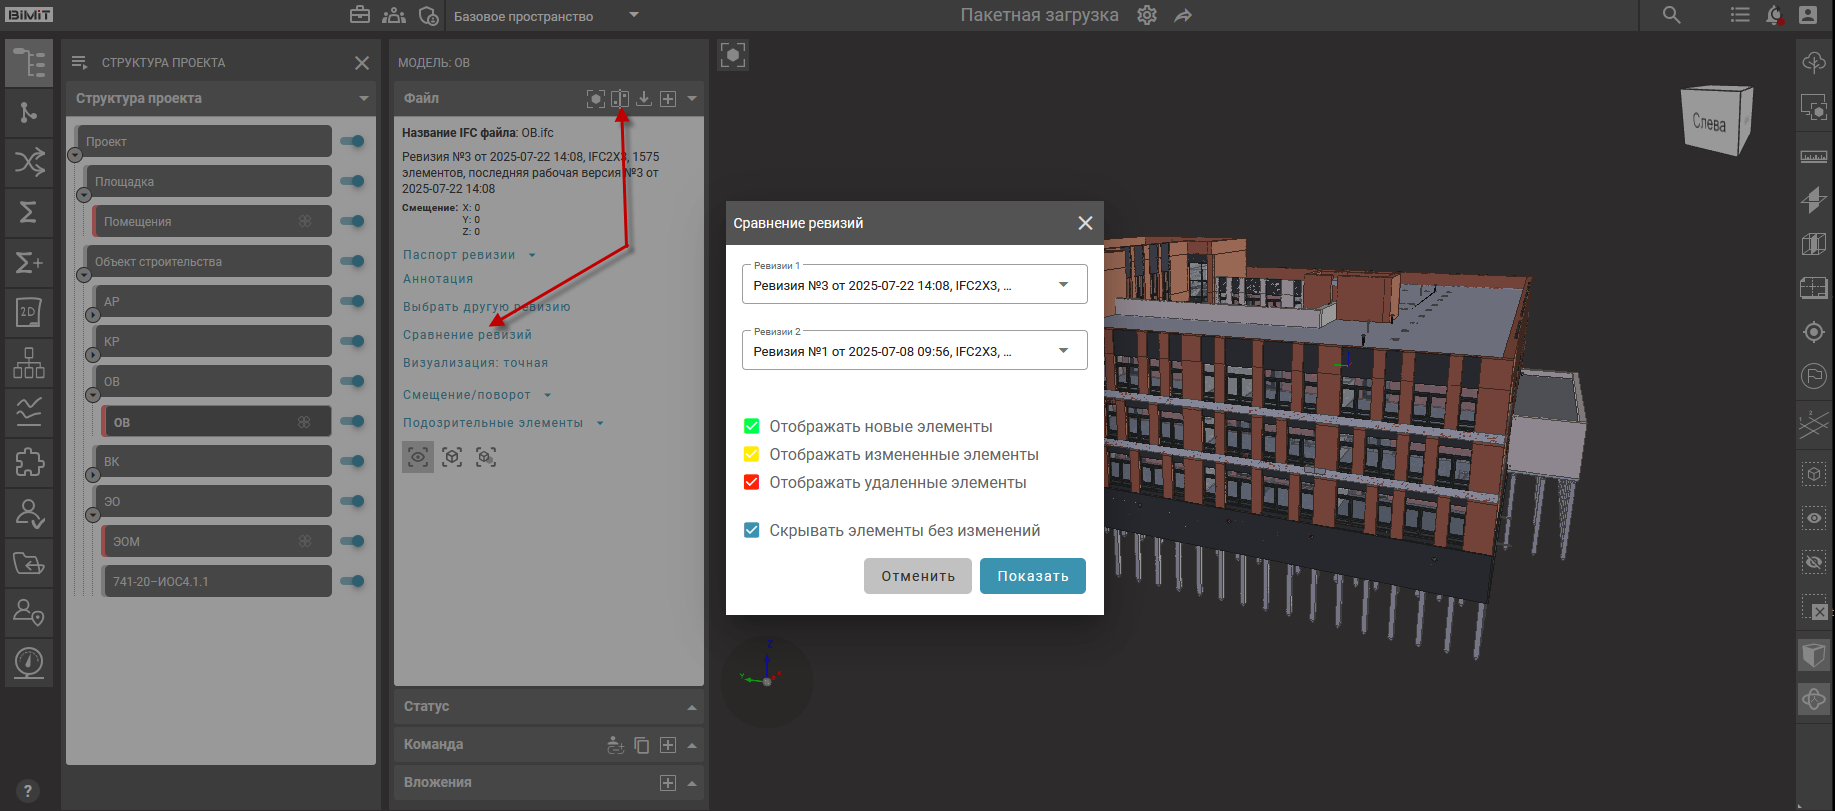
Task: Click Сравнение ревизий link
Action: pos(467,335)
